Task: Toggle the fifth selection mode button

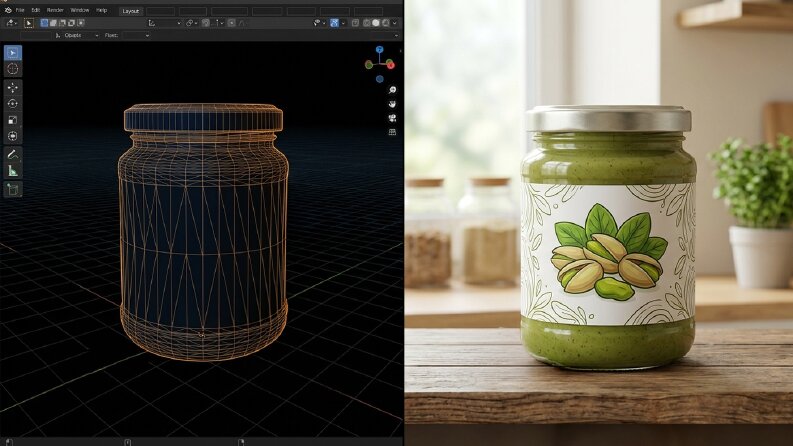Action: point(80,23)
